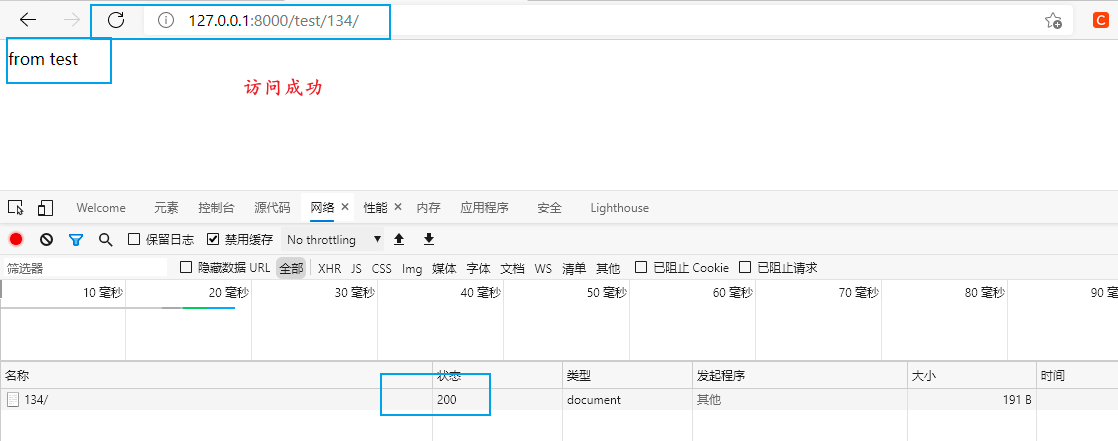Open the 内存 tab

coord(429,208)
